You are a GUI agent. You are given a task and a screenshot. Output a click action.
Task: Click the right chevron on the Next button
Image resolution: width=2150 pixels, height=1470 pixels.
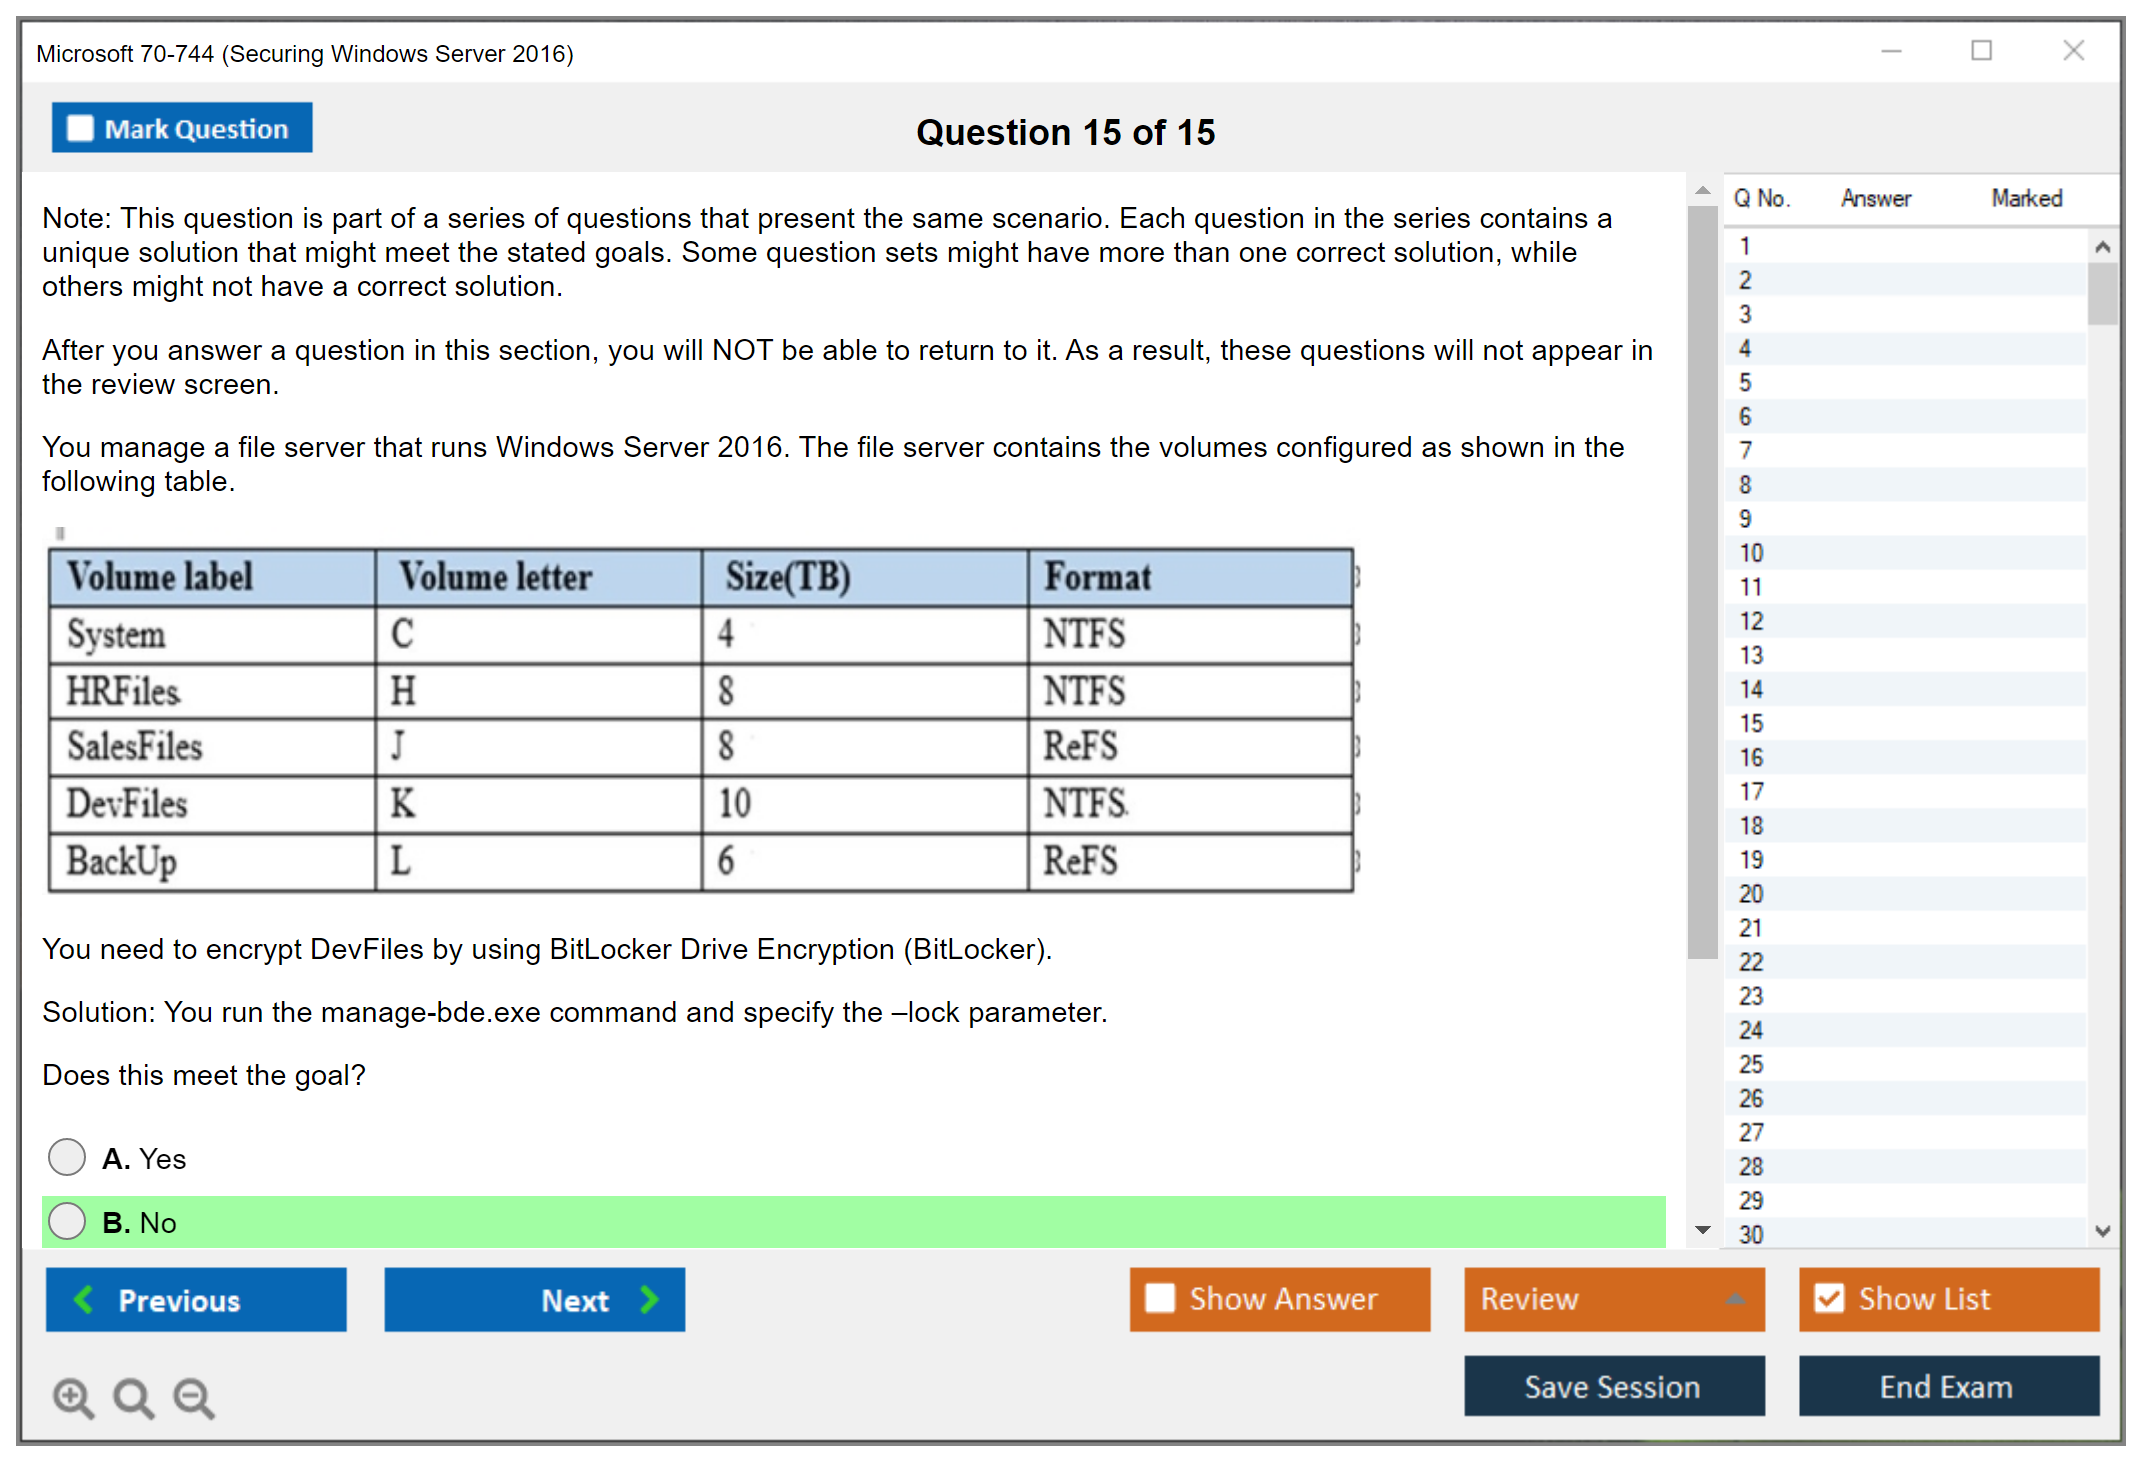pos(650,1300)
